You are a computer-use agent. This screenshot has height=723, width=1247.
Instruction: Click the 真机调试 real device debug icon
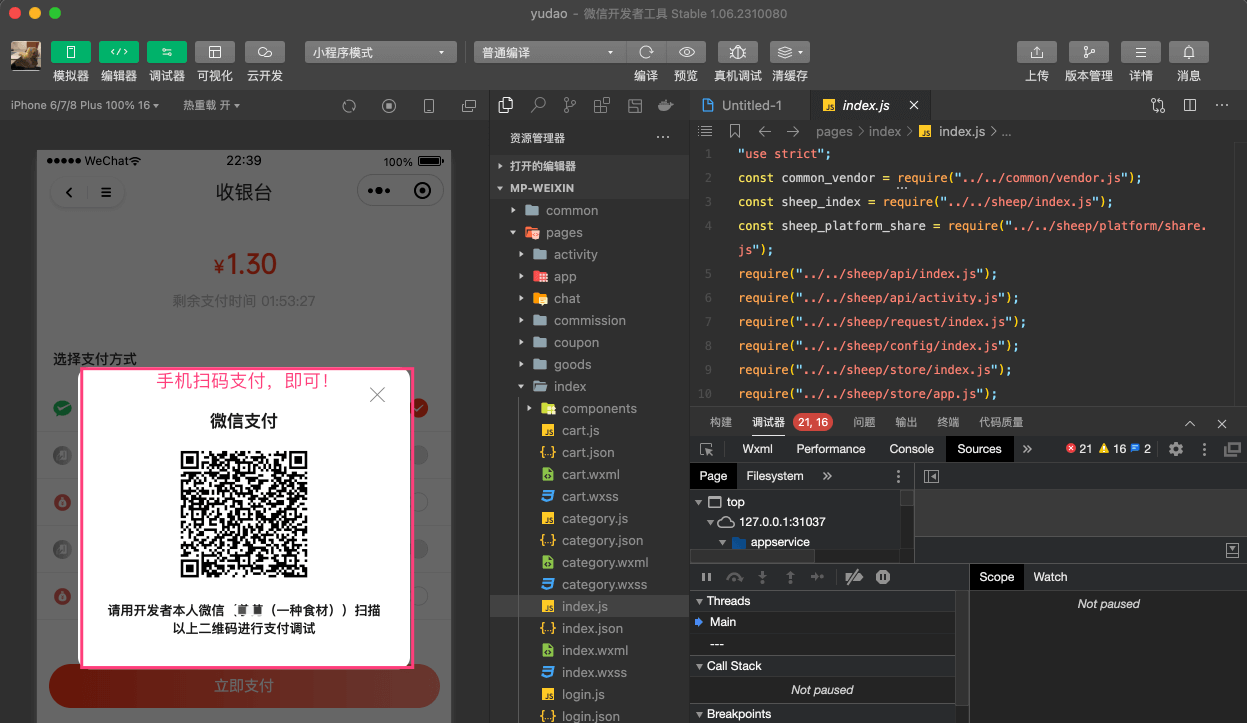pyautogui.click(x=737, y=52)
